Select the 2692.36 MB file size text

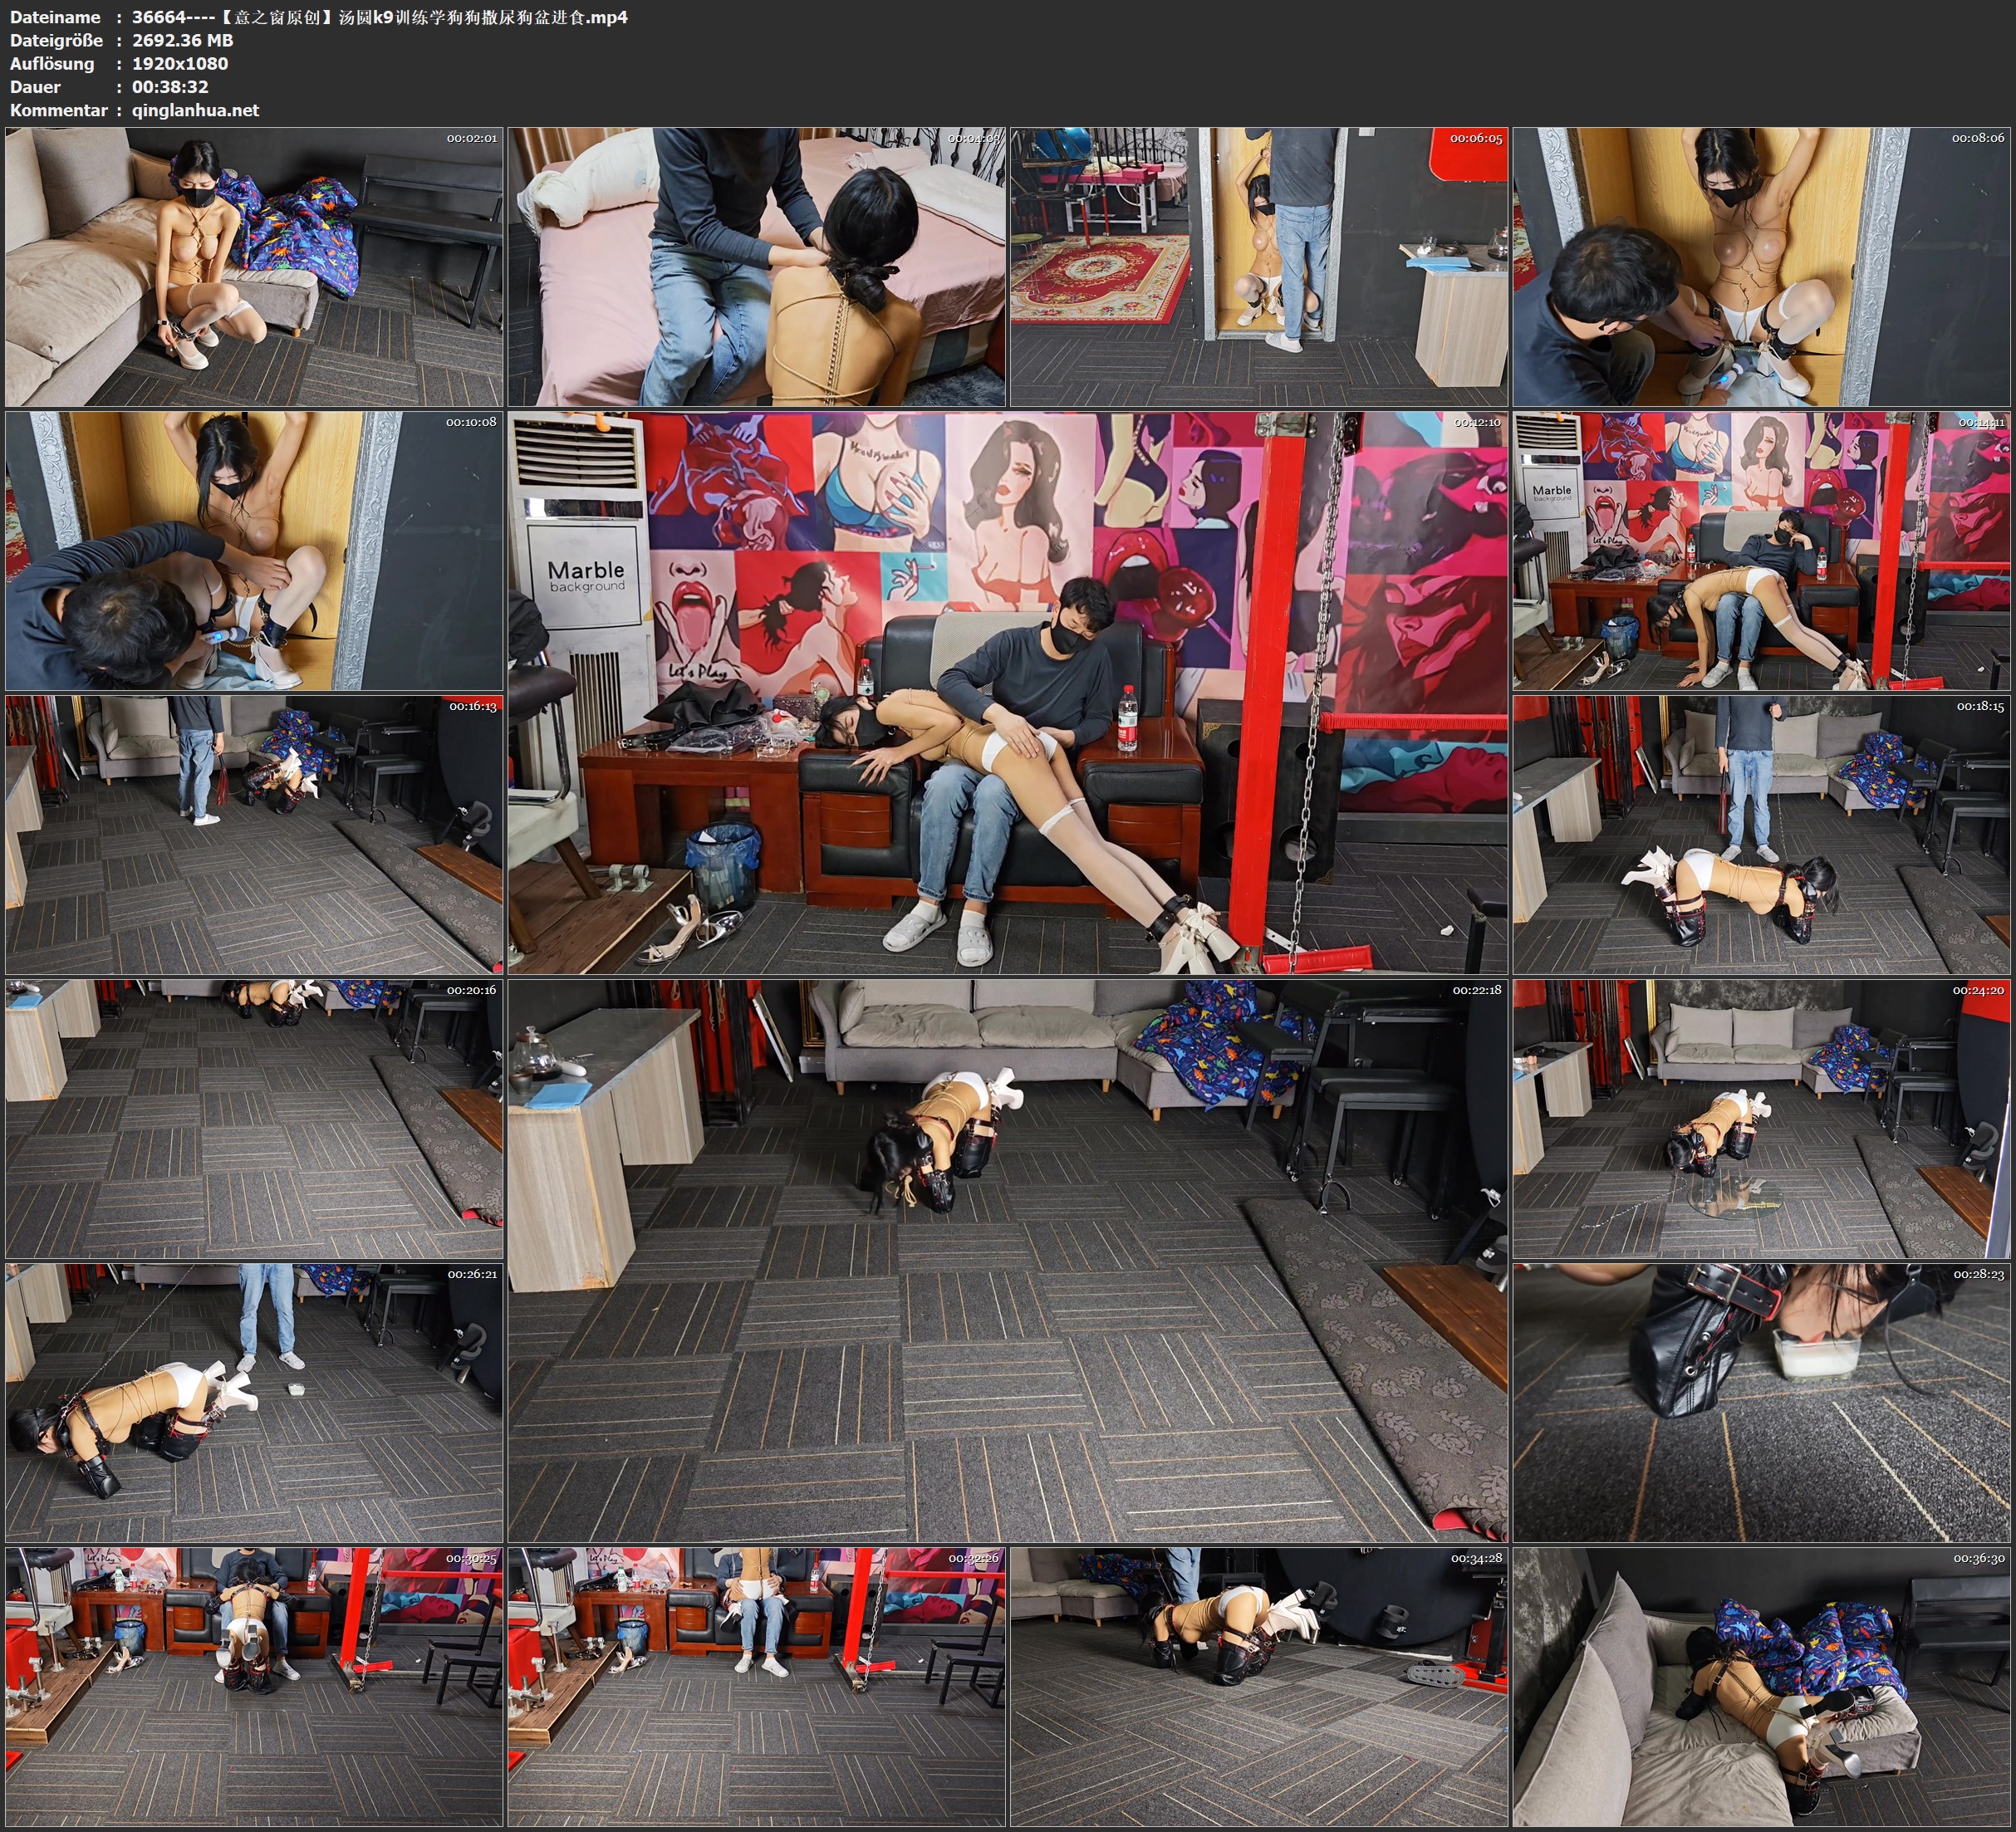[182, 40]
